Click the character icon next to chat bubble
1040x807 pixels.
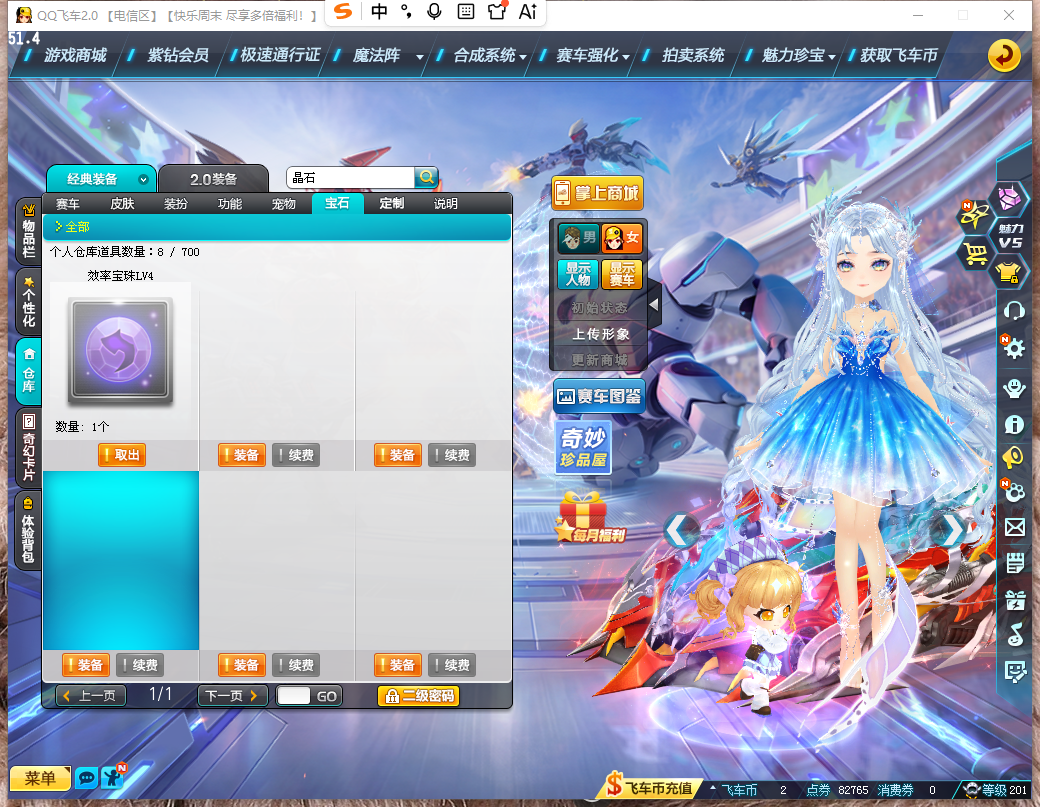pyautogui.click(x=112, y=776)
